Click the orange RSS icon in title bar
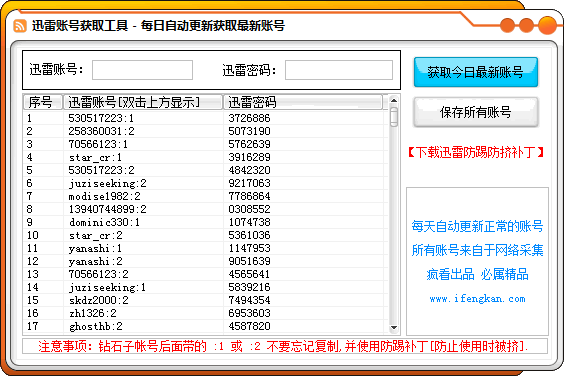Screen dimensions: 564x376 point(20,26)
